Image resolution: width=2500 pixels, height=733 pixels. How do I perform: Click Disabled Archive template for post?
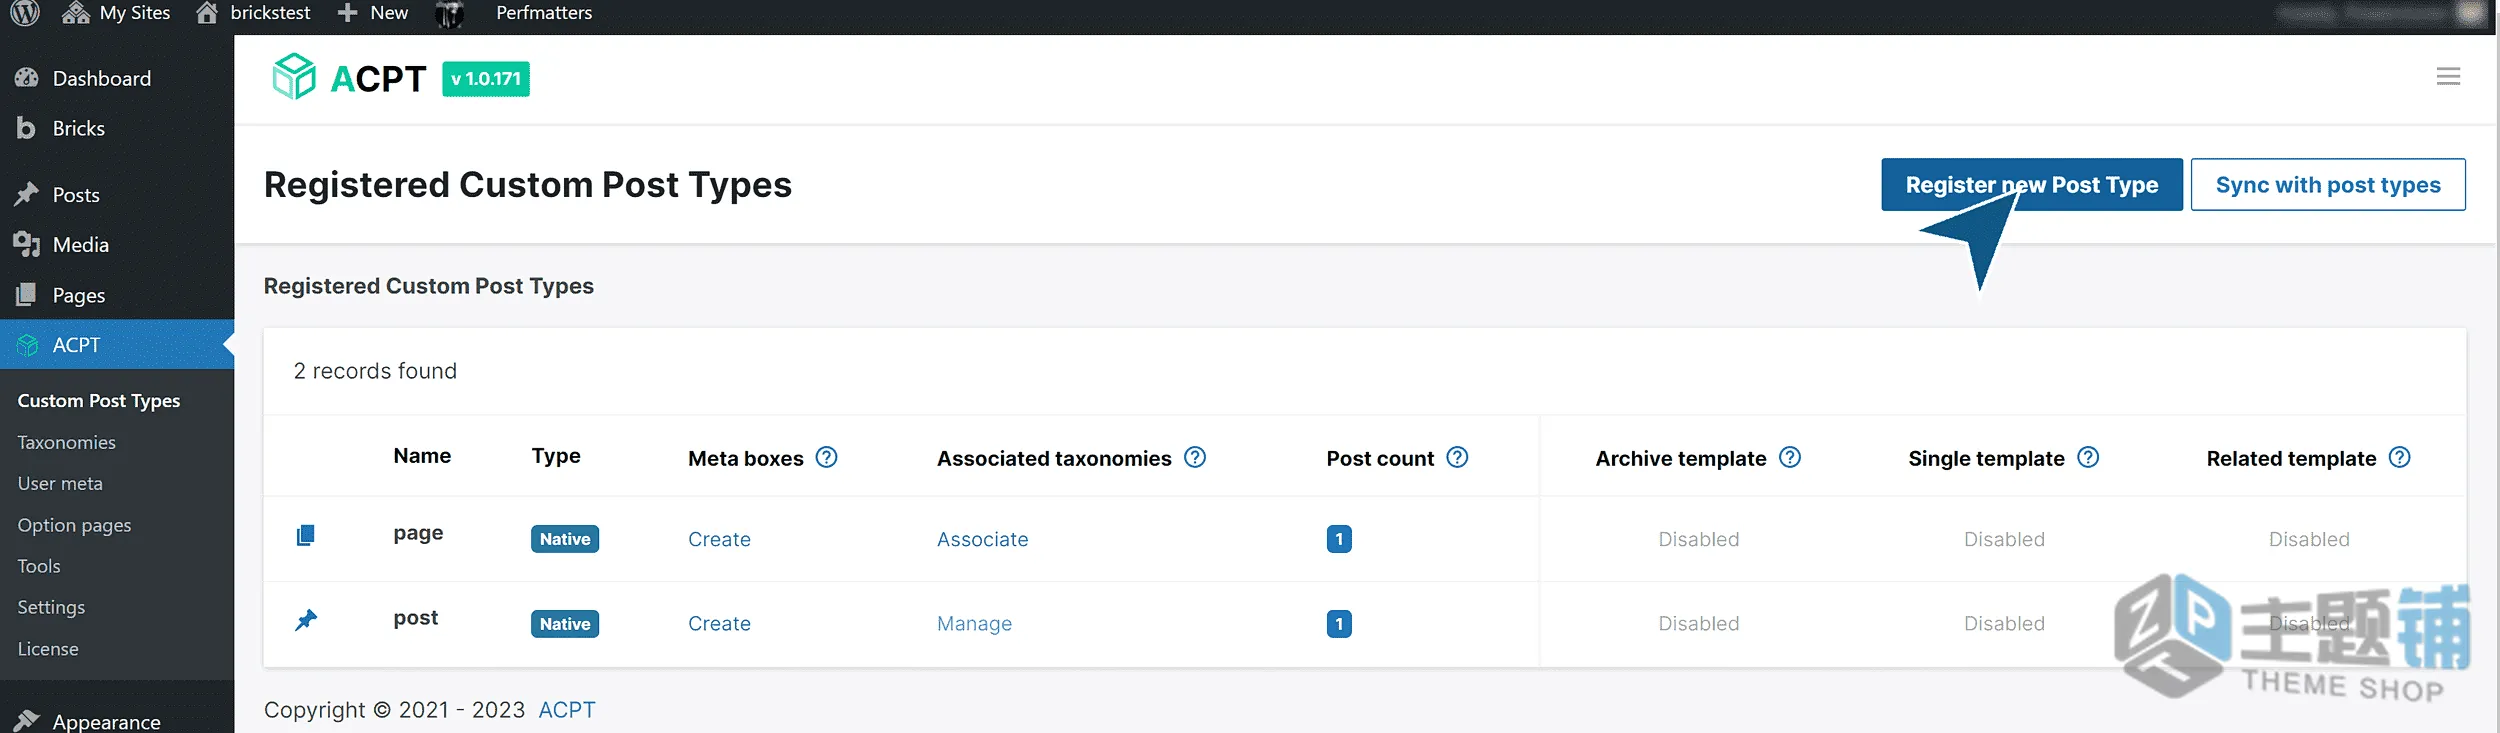tap(1699, 623)
